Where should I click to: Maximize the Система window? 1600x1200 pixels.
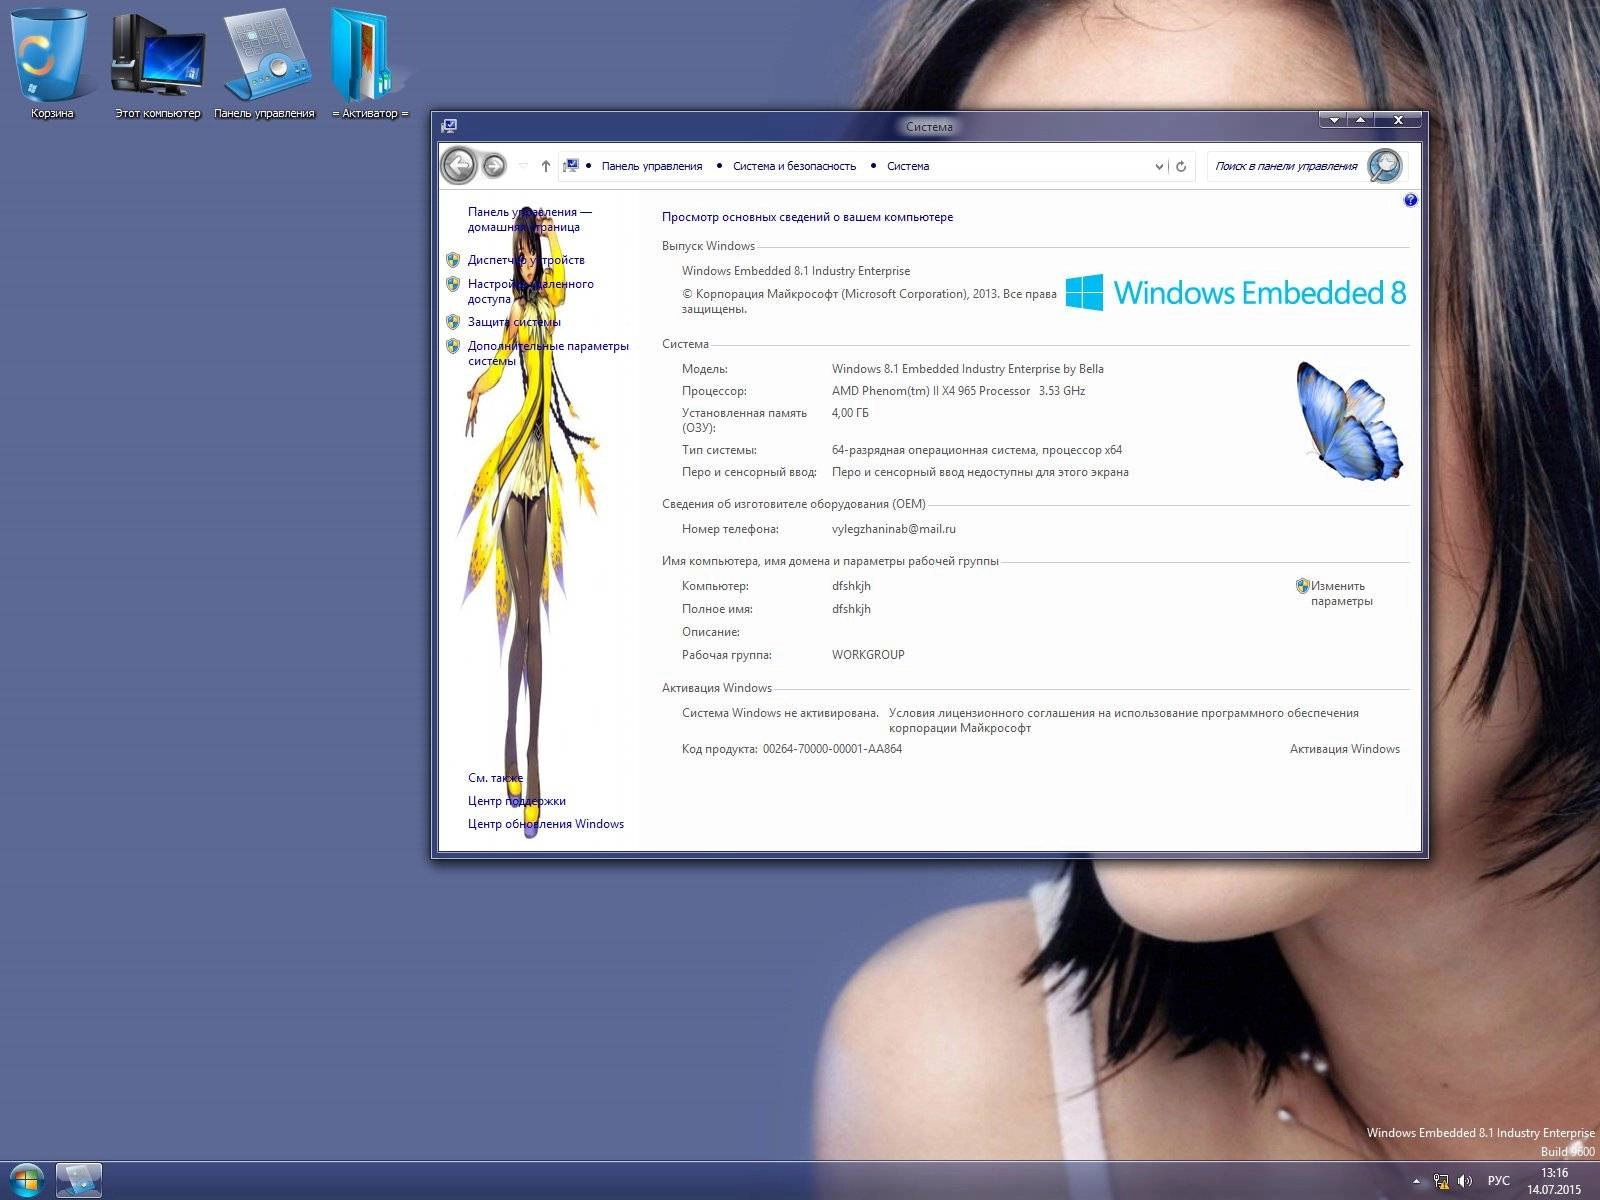[x=1360, y=120]
